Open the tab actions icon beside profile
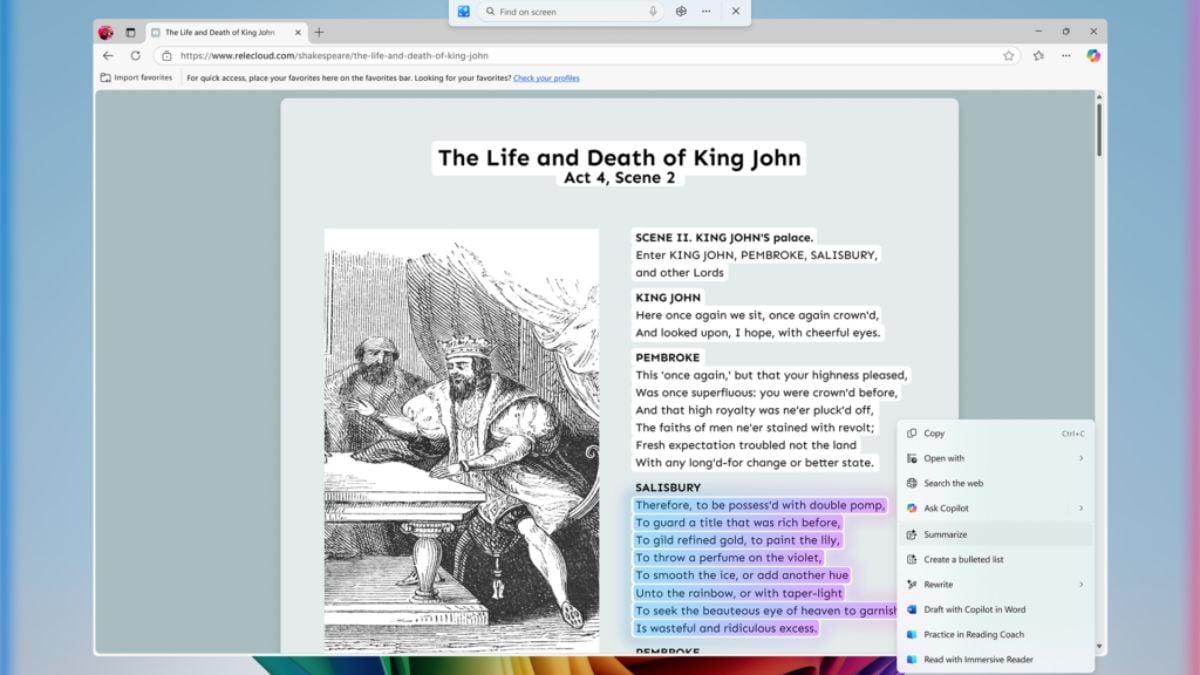 (x=130, y=32)
